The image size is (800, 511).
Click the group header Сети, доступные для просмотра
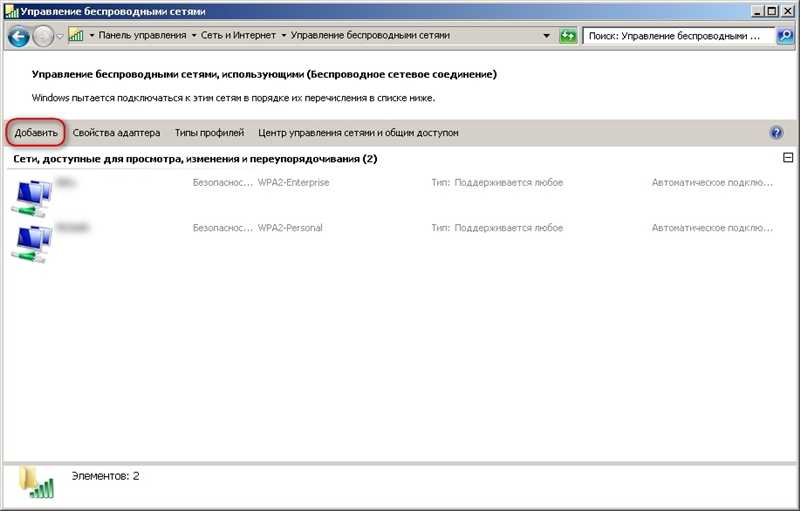tap(195, 159)
